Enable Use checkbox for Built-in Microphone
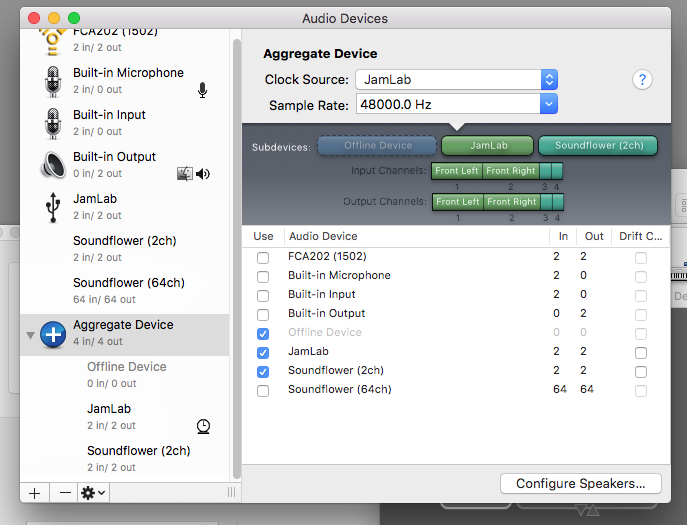 tap(263, 277)
